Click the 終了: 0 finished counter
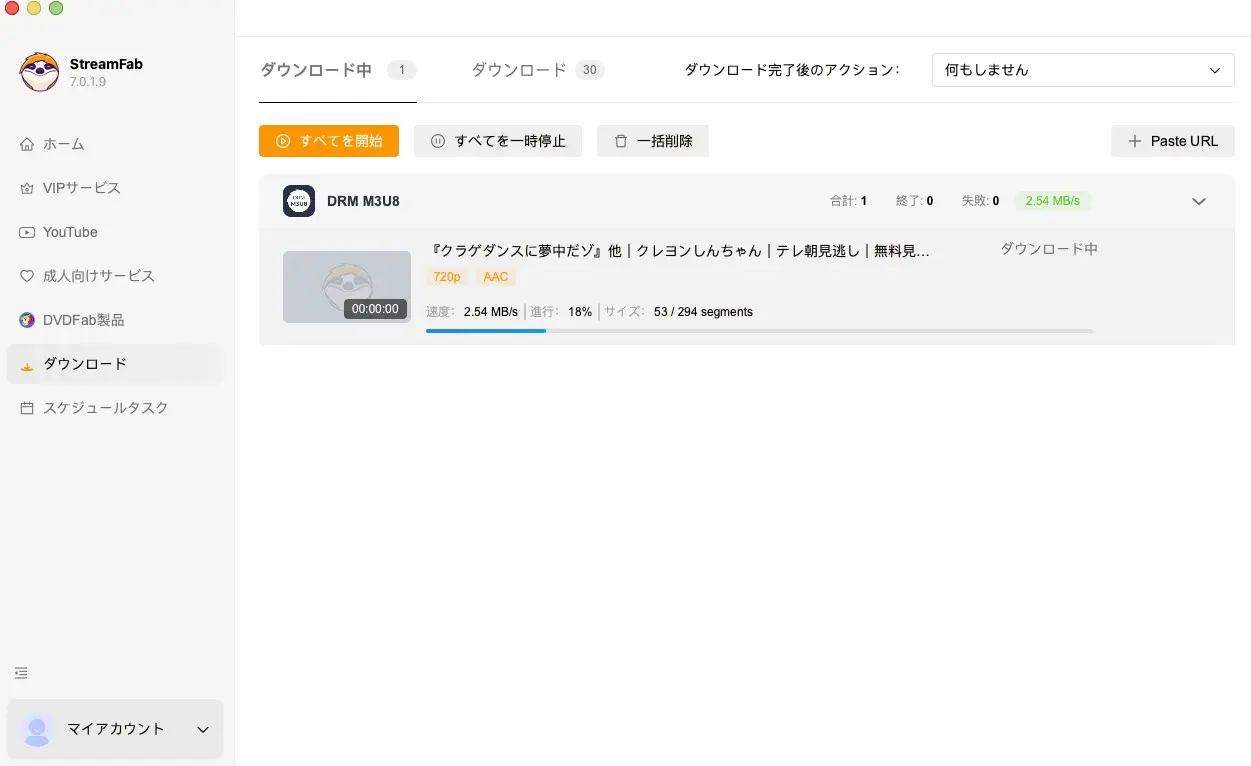This screenshot has height=766, width=1251. pos(915,201)
